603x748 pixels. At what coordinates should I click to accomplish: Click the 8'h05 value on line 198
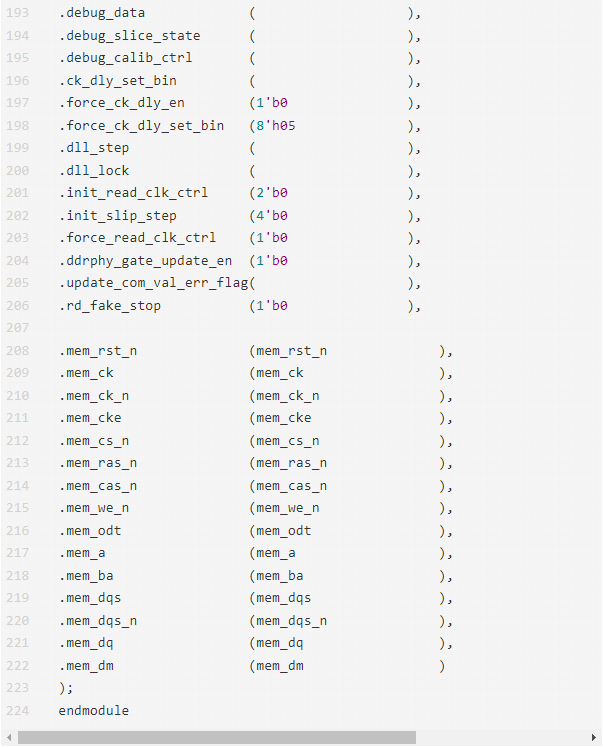274,125
